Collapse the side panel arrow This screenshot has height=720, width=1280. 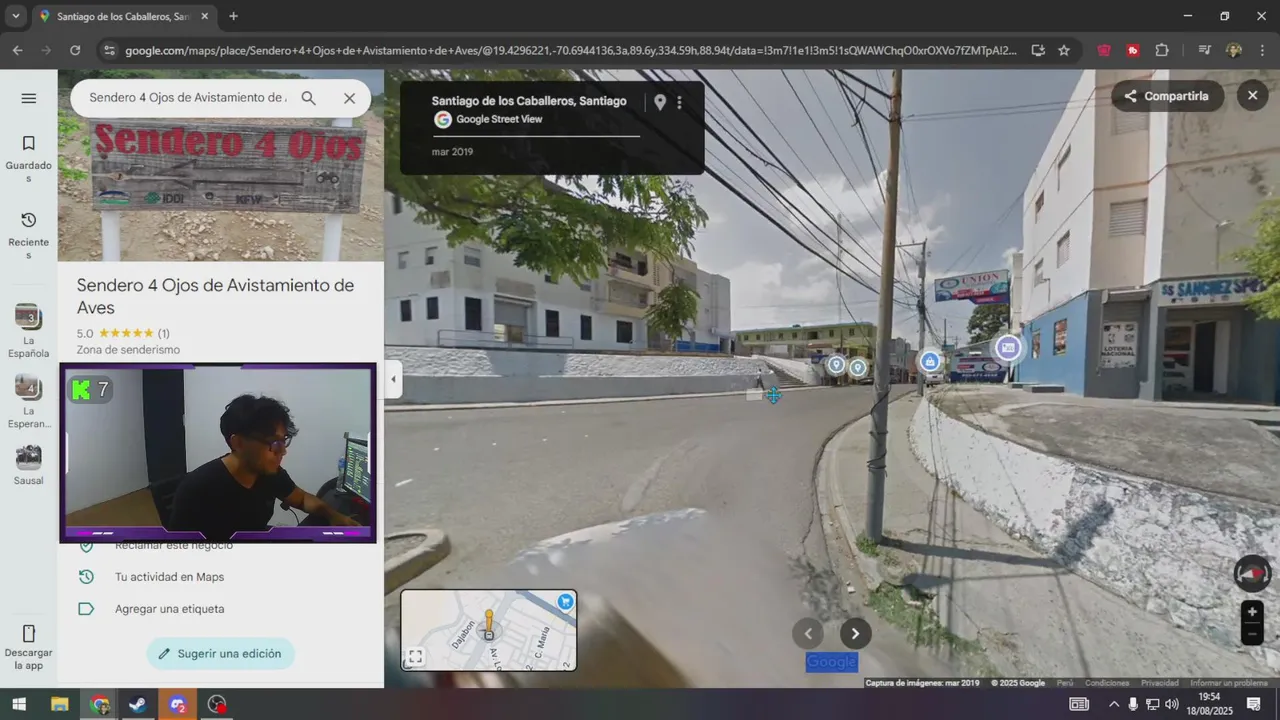(x=393, y=379)
